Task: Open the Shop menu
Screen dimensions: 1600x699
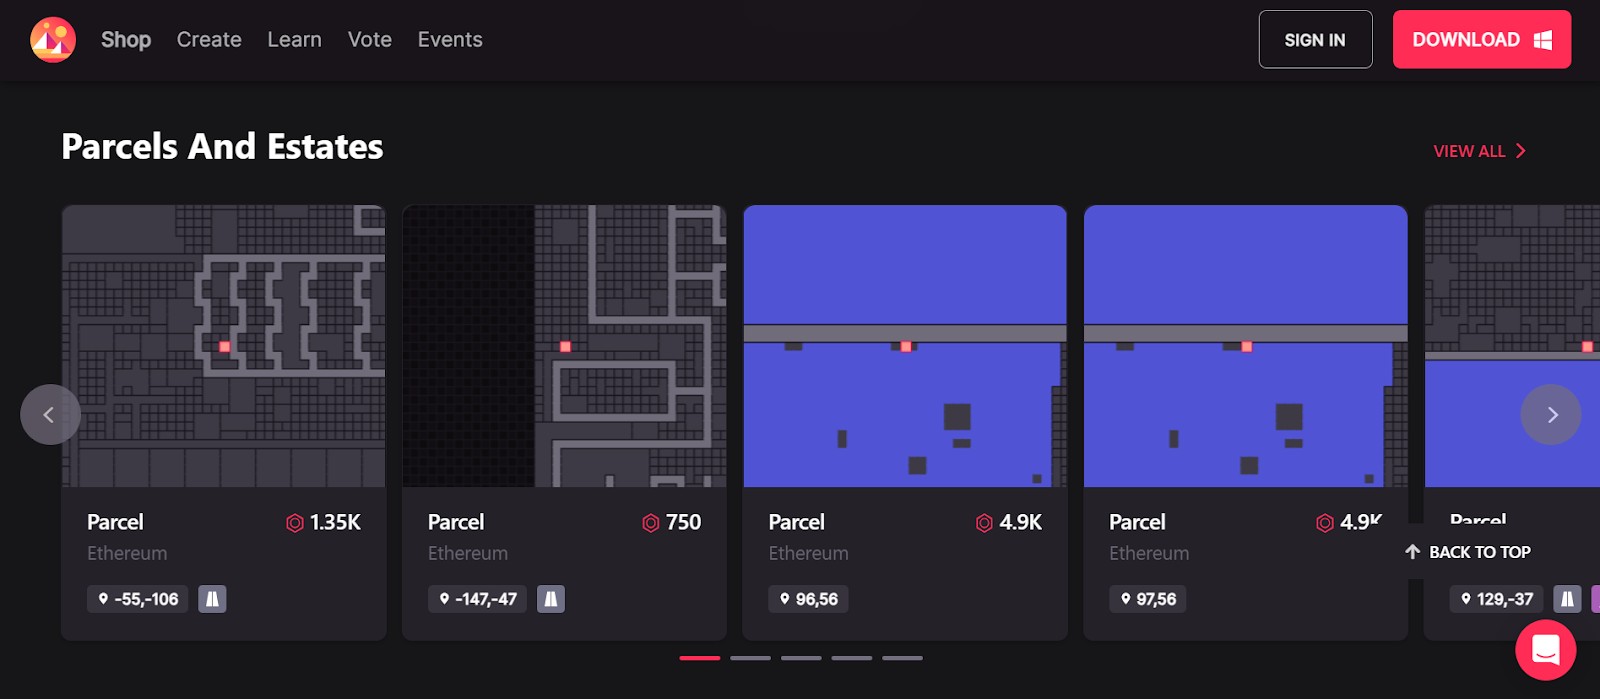Action: tap(126, 40)
